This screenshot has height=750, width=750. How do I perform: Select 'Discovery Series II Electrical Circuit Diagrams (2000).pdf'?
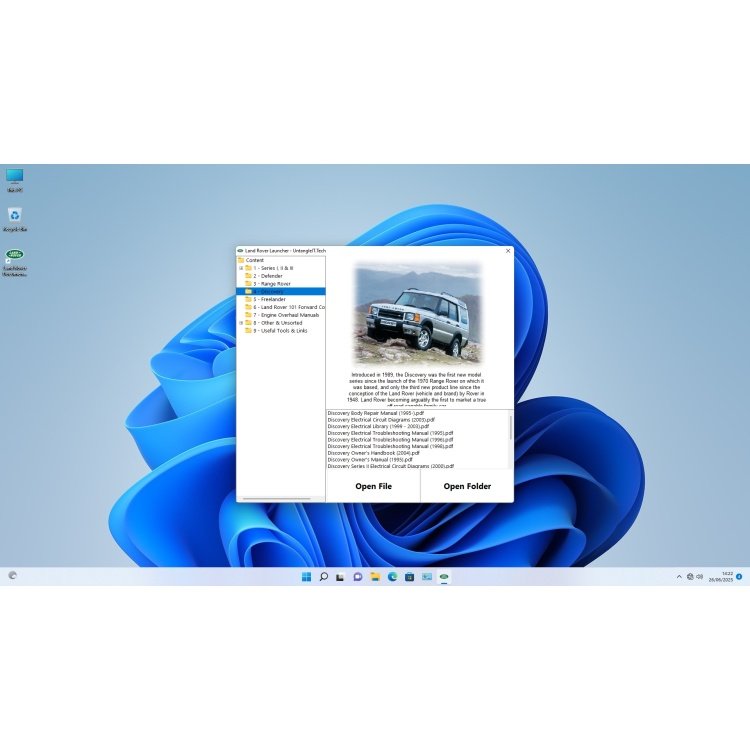pos(391,466)
